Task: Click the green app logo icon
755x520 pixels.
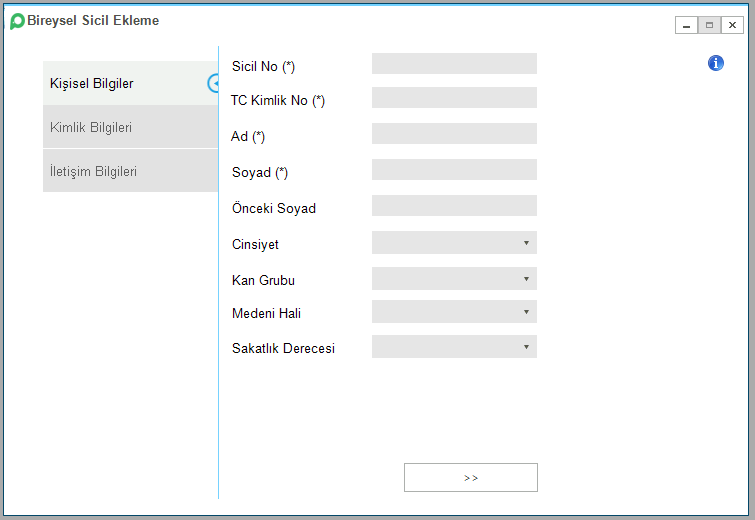Action: pos(17,21)
